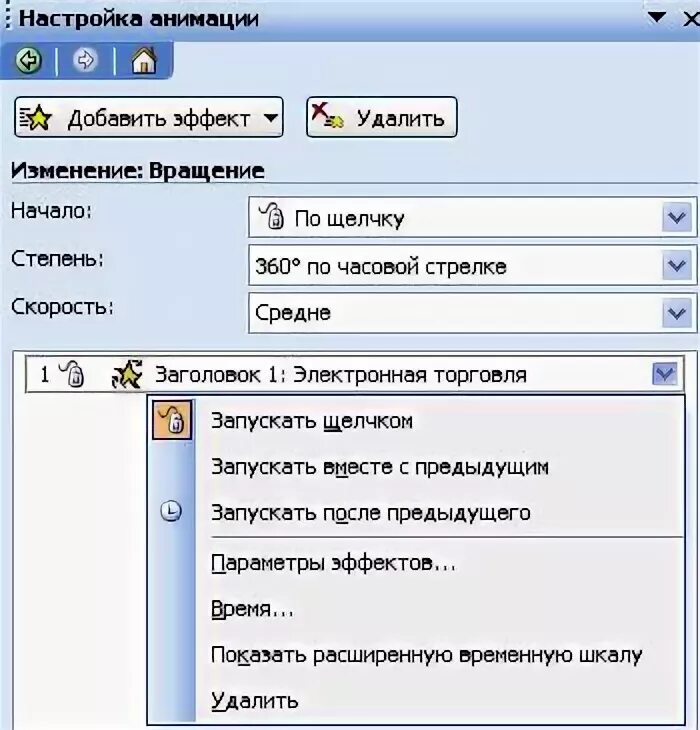Click the star icon on Добавить эффект
This screenshot has width=700, height=730.
(36, 118)
